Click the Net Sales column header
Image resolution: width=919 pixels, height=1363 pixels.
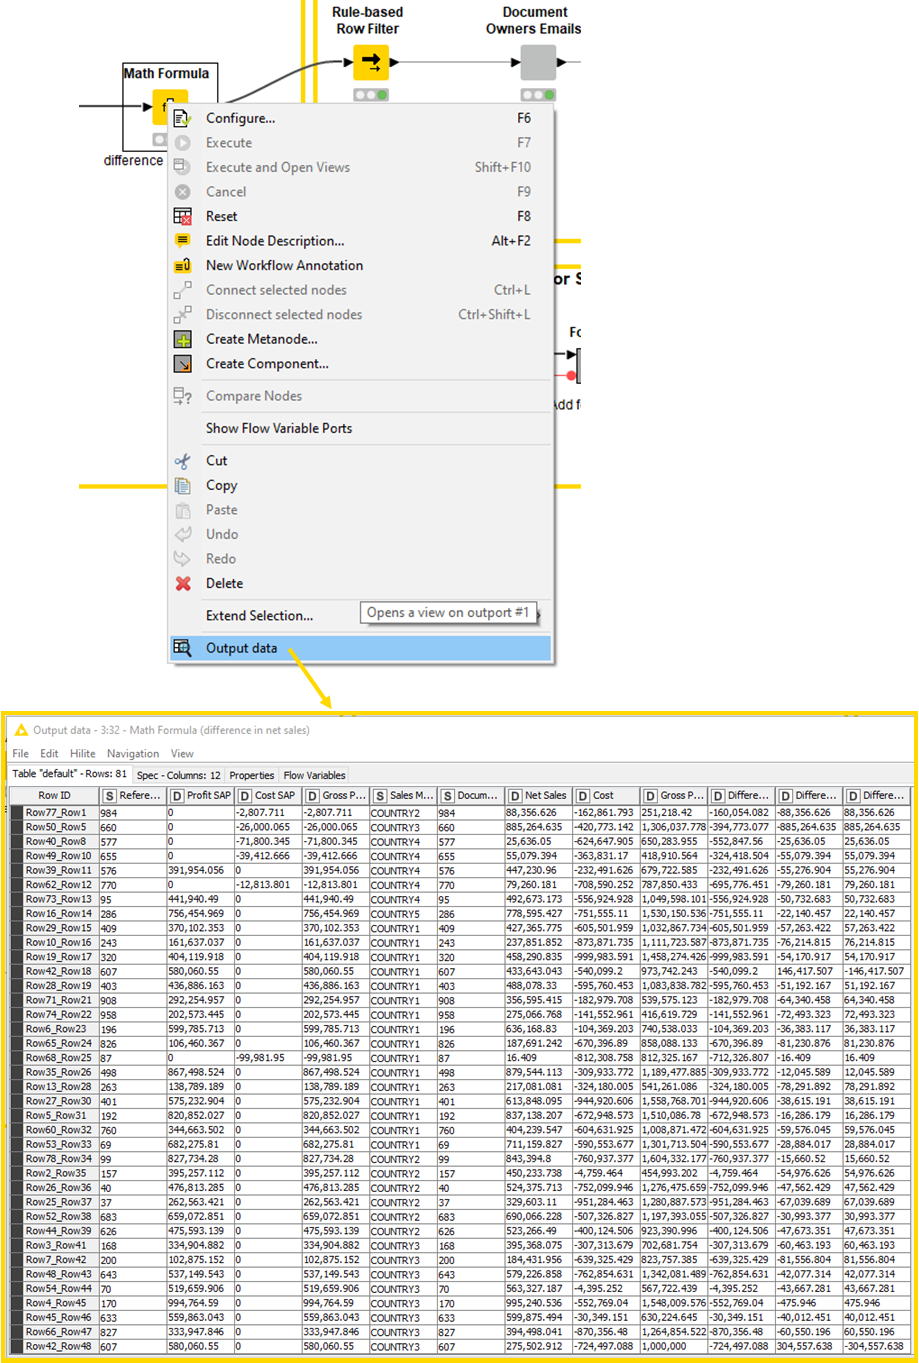click(538, 796)
